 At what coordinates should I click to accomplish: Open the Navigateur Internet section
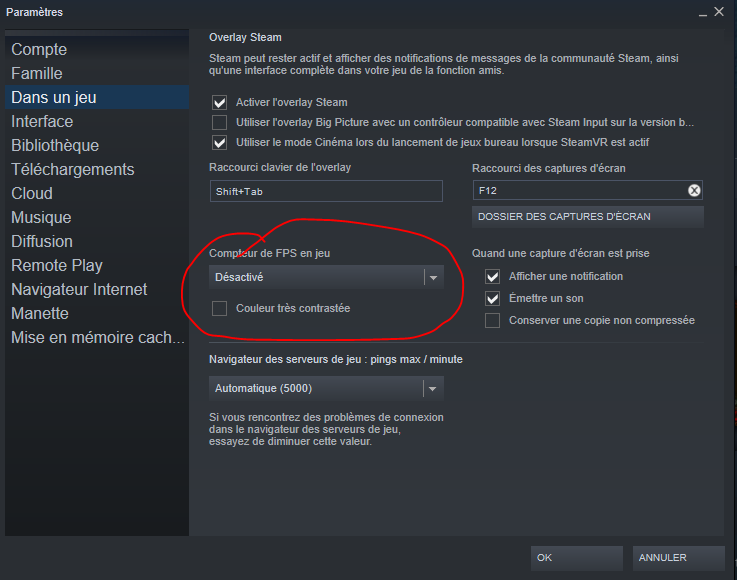[x=97, y=289]
